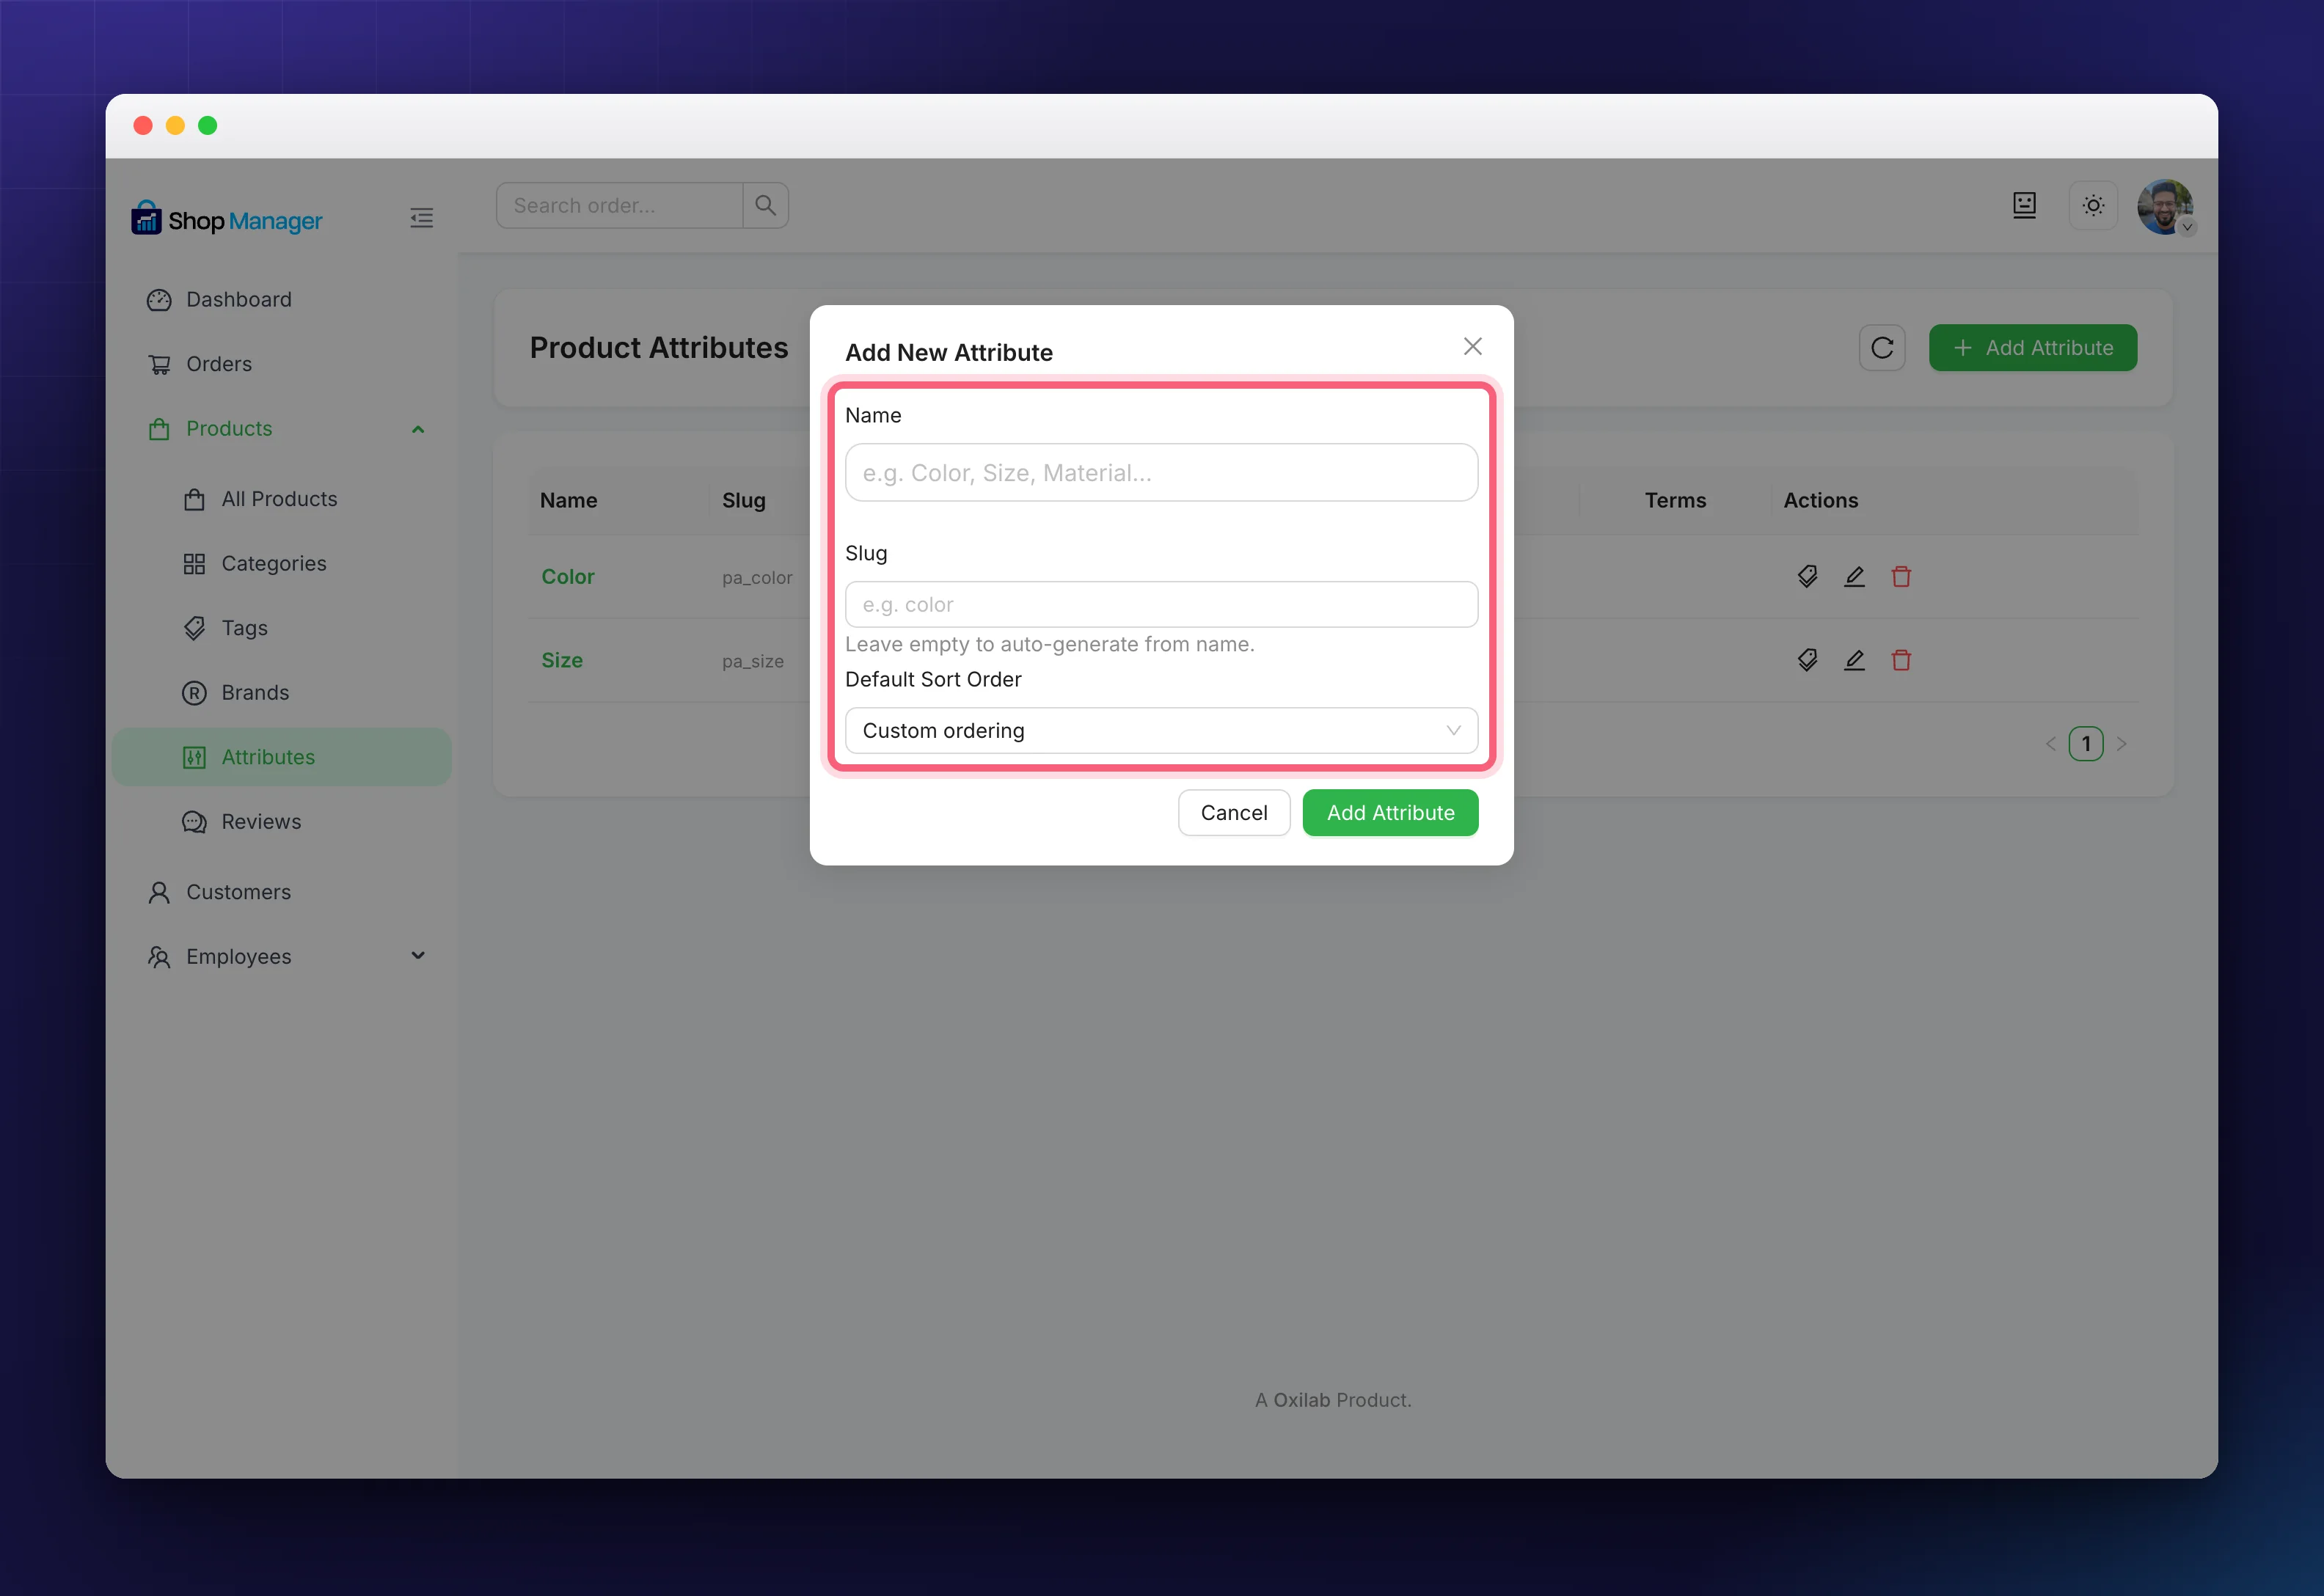Screen dimensions: 2324x1596
Task: Close the Add New Attribute dialog
Action: [1472, 346]
